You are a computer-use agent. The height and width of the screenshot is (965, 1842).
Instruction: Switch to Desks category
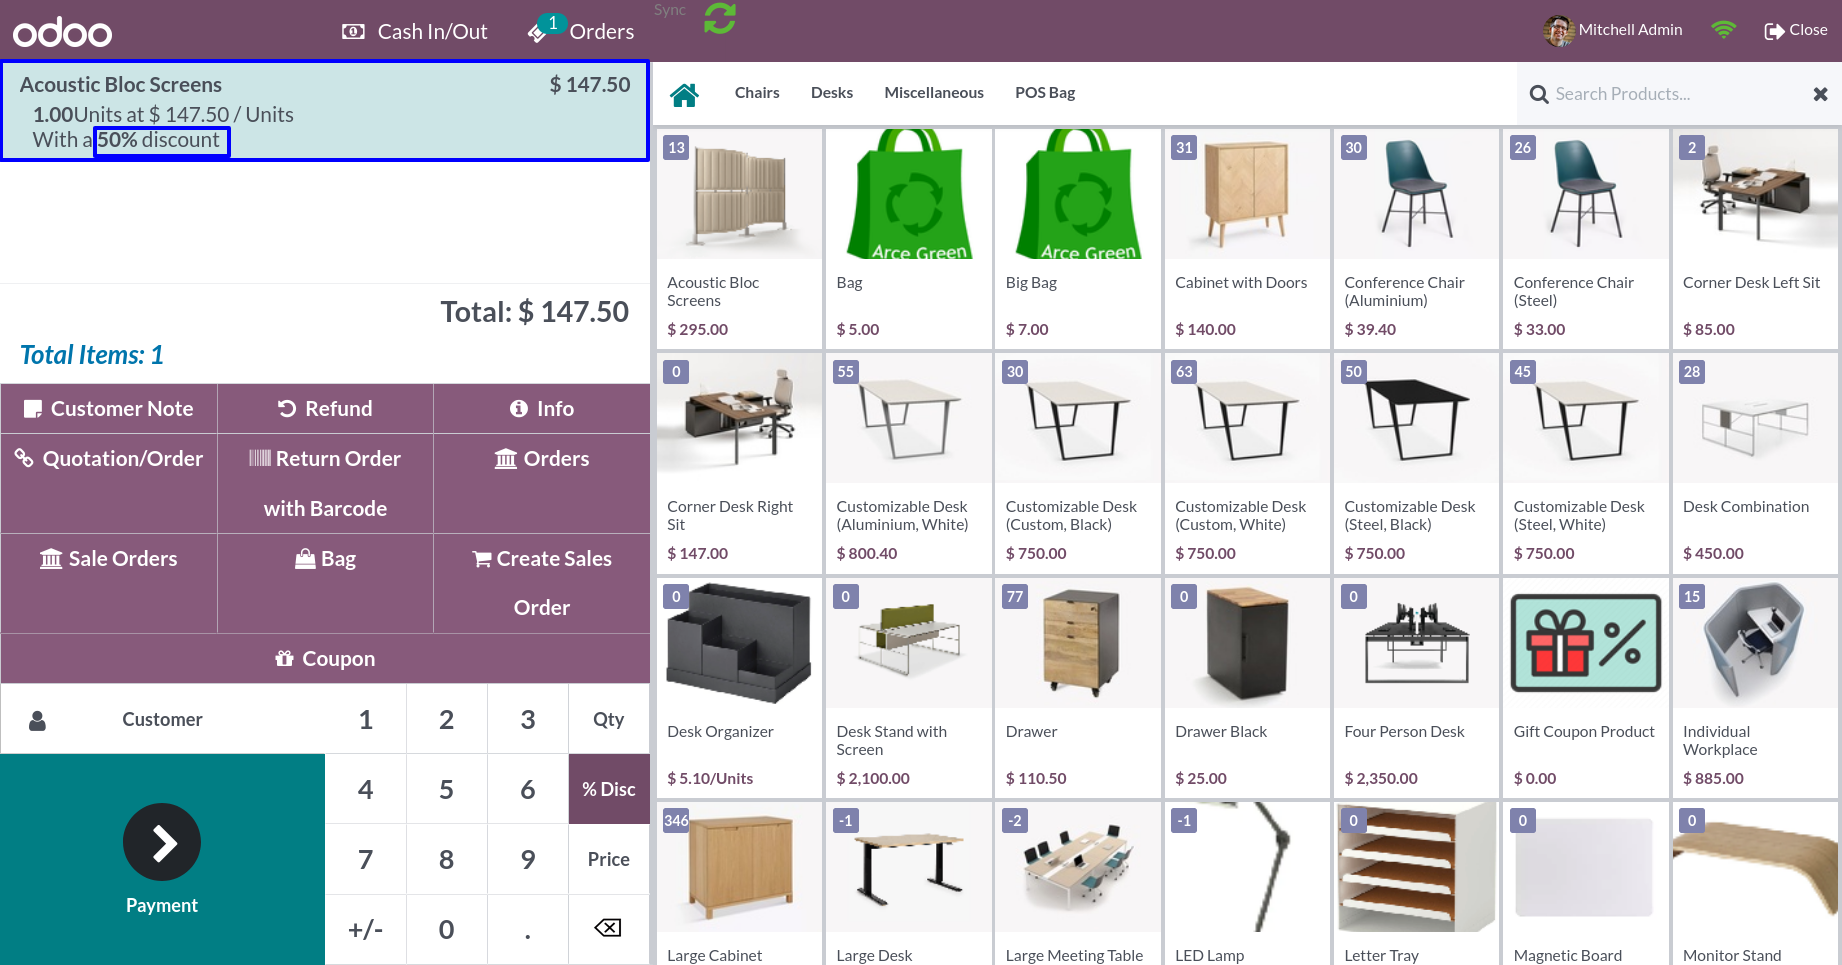(832, 93)
